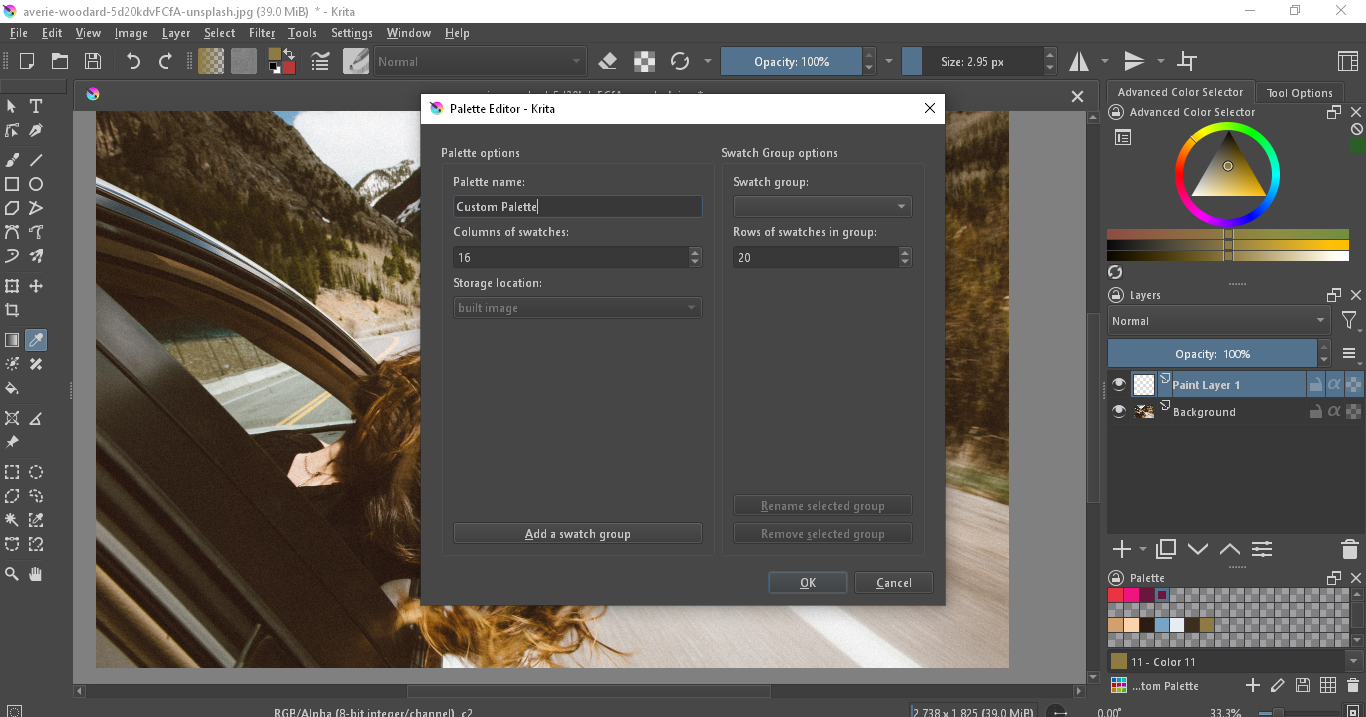
Task: Click Wrap Around Mode icon in toolbar
Action: [1188, 61]
